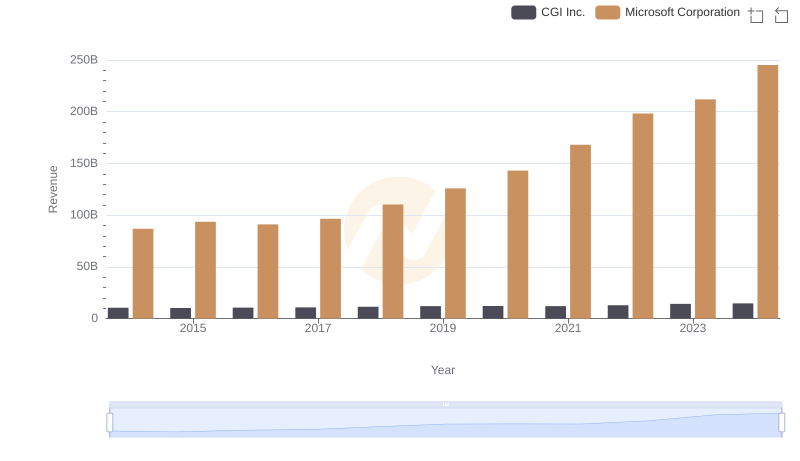
Task: Toggle CGI Inc. legend series
Action: pyautogui.click(x=548, y=12)
